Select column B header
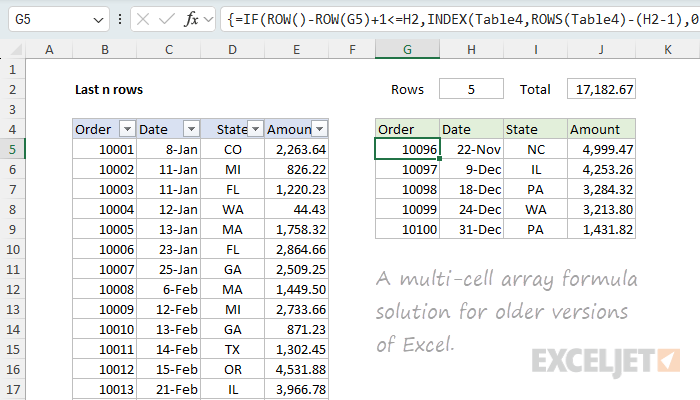This screenshot has width=700, height=400. pos(104,50)
